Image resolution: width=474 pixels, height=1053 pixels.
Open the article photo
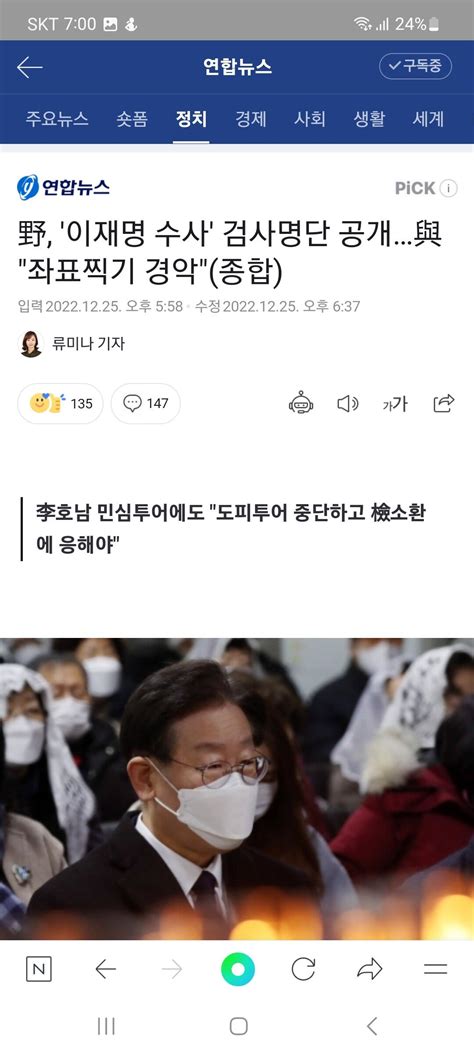[237, 788]
